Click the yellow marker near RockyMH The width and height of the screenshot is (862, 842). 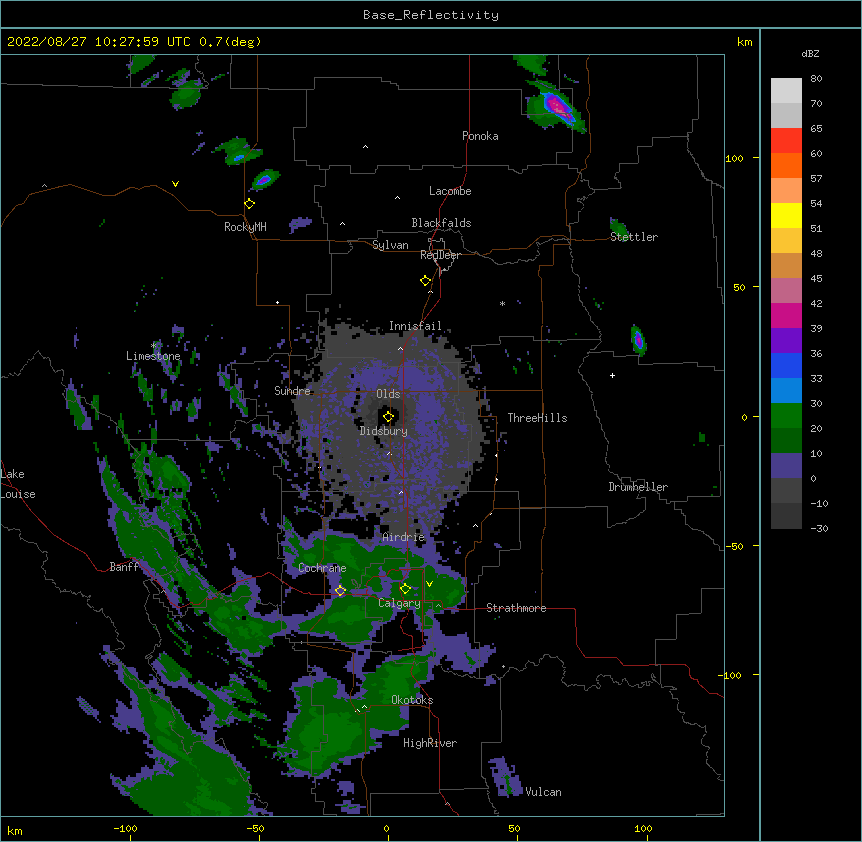click(249, 204)
